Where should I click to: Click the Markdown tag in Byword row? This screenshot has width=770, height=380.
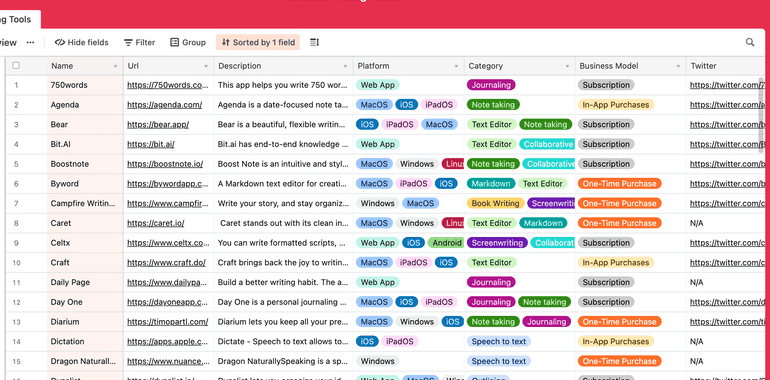(491, 184)
